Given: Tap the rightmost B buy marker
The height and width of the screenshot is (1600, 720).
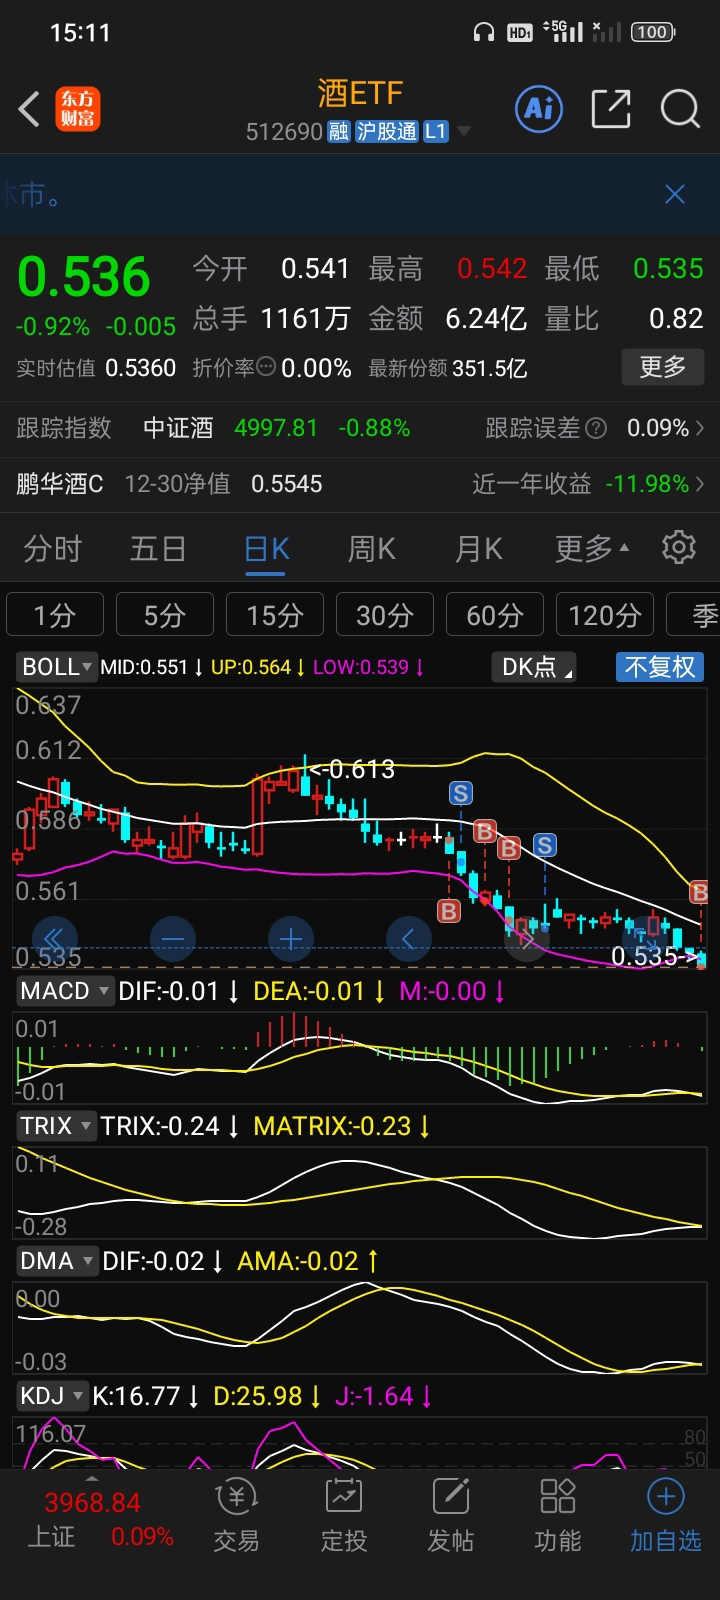Looking at the screenshot, I should (700, 892).
